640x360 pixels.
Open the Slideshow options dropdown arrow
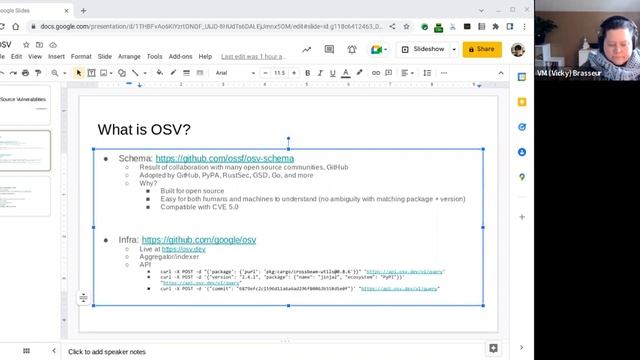(454, 49)
